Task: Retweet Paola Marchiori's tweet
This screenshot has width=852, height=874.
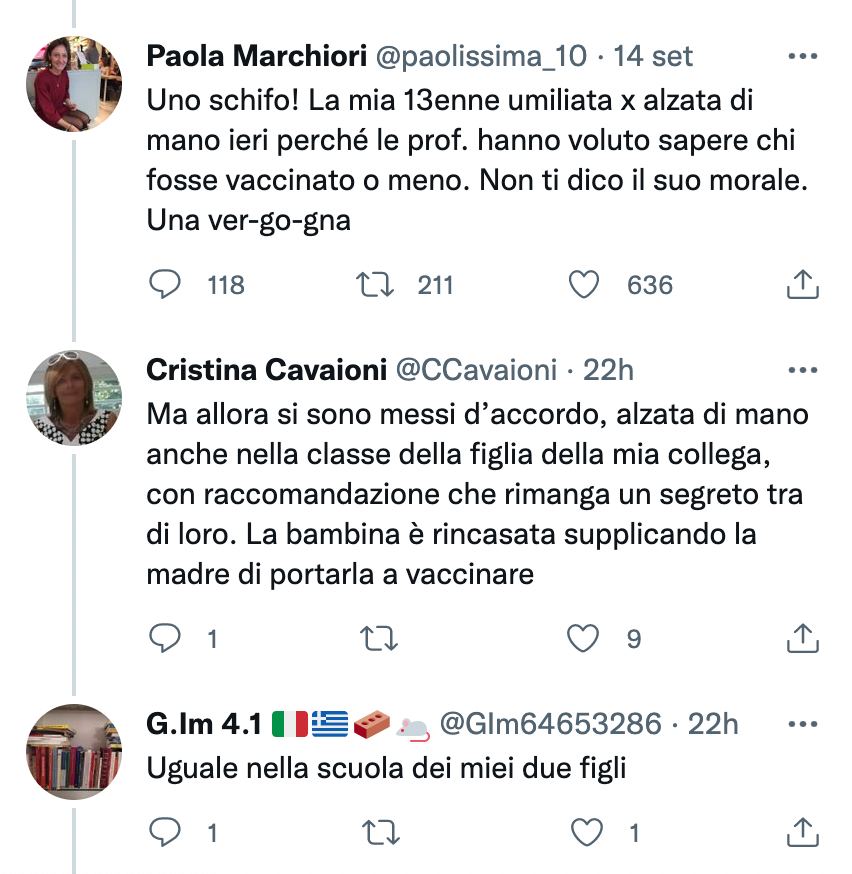Action: point(375,284)
